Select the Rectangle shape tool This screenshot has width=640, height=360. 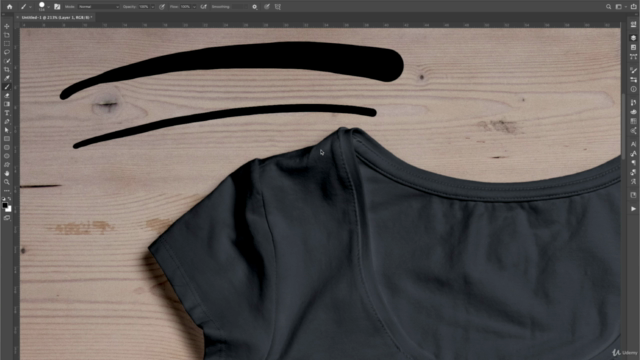coord(7,139)
